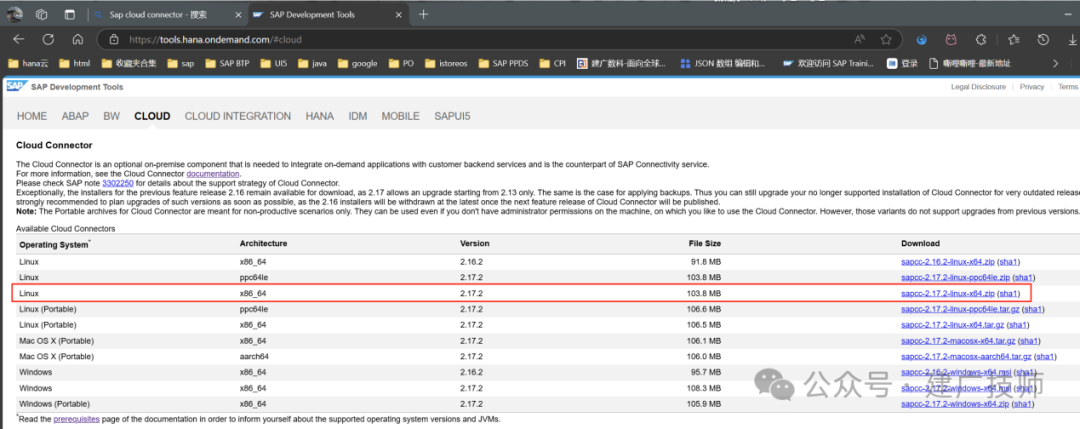Open the extensions puzzle icon
The height and width of the screenshot is (429, 1080).
coord(982,39)
